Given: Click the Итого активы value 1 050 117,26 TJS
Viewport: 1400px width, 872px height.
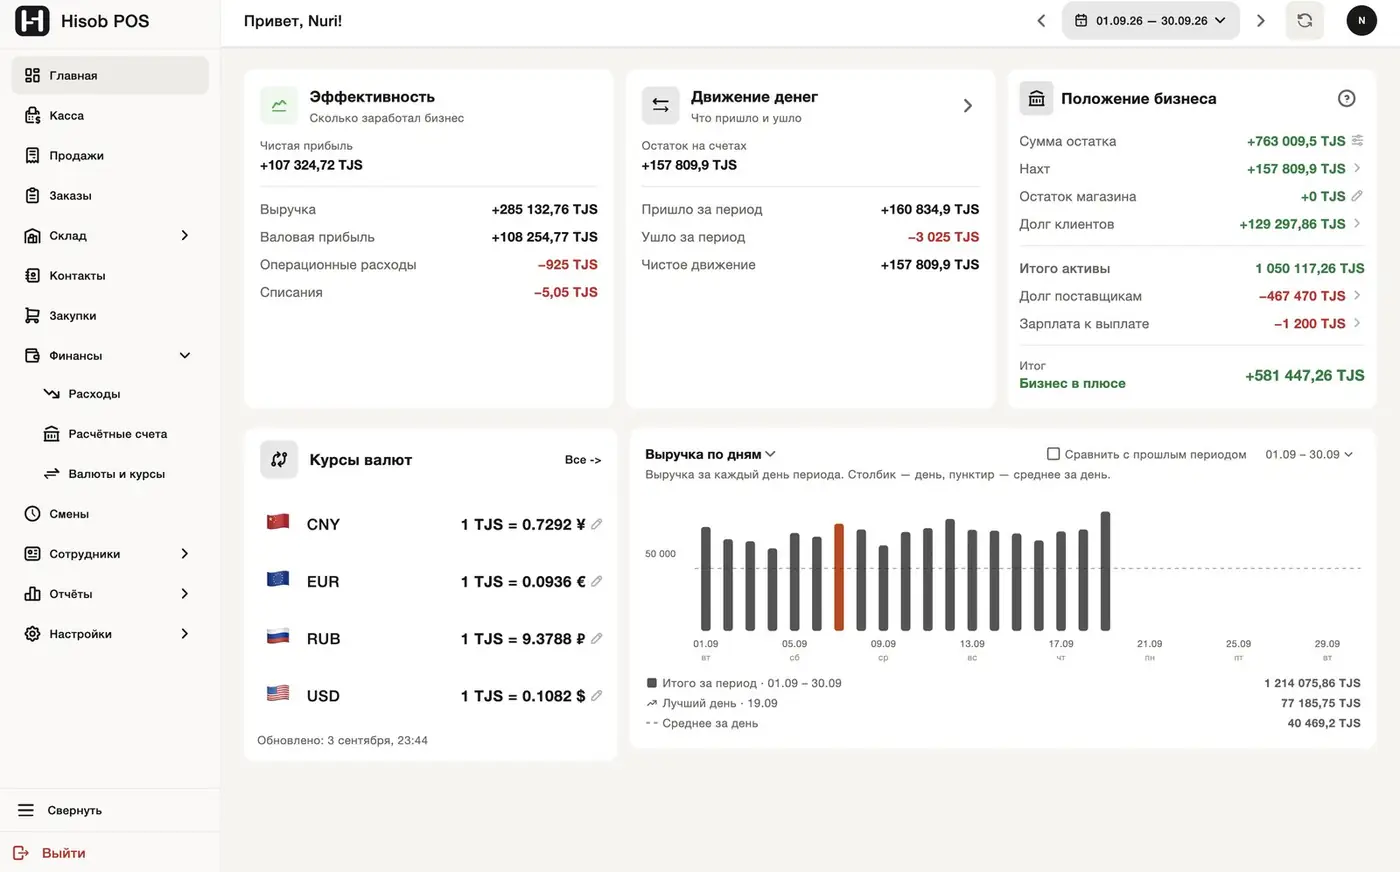Looking at the screenshot, I should pyautogui.click(x=1310, y=268).
